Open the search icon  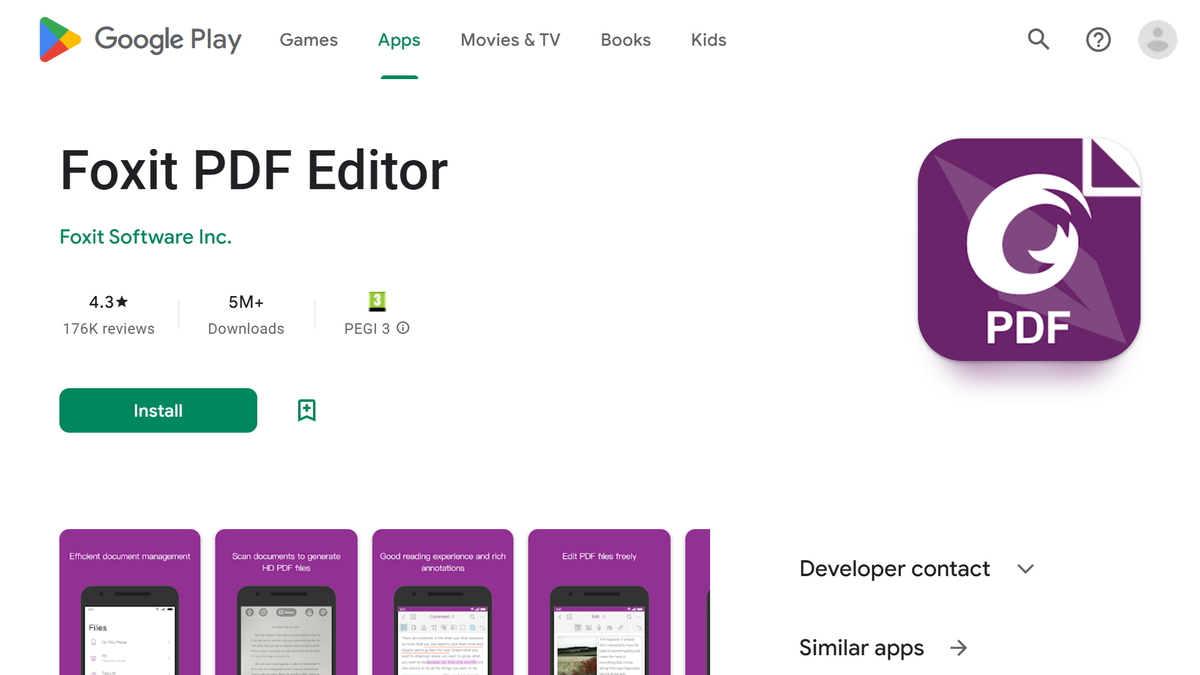coord(1038,40)
